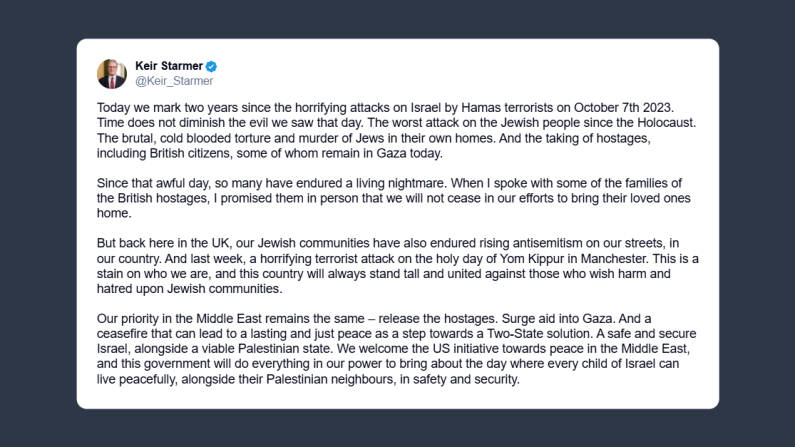Screen dimensions: 795x447
Task: Click the date "October 7th 2023" in the tweet
Action: pyautogui.click(x=633, y=106)
